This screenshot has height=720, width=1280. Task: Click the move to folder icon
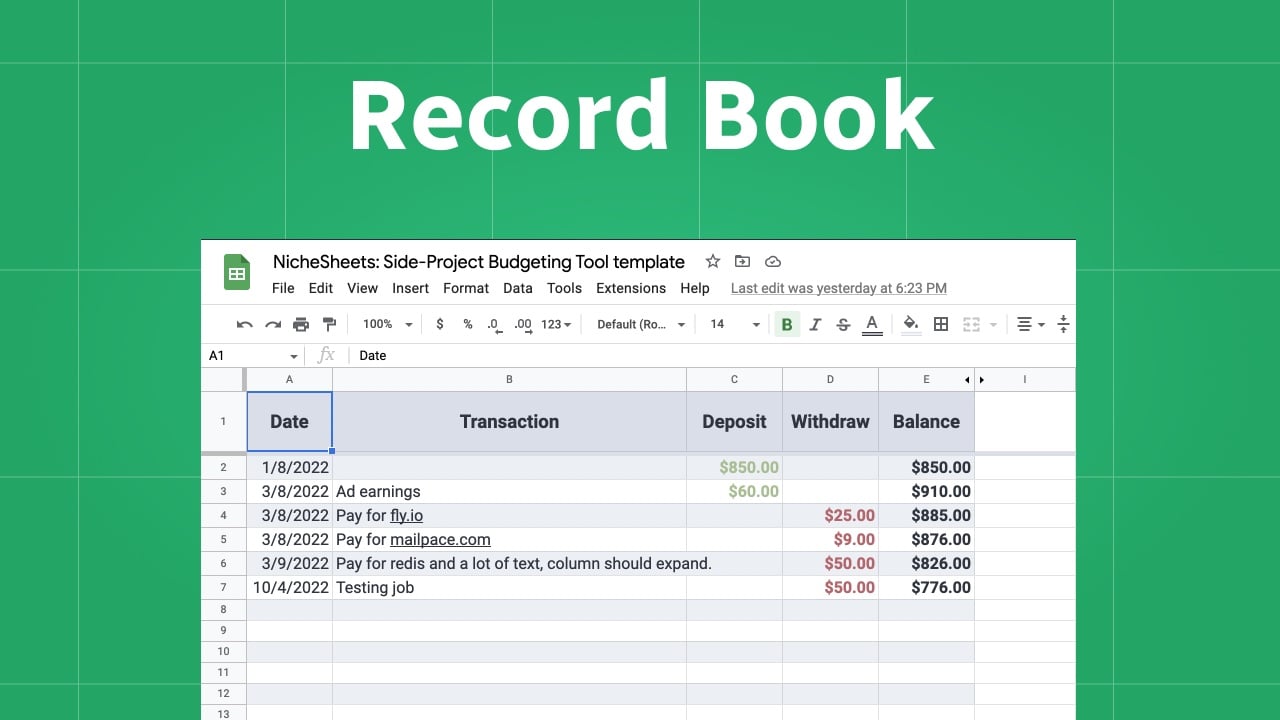[742, 261]
